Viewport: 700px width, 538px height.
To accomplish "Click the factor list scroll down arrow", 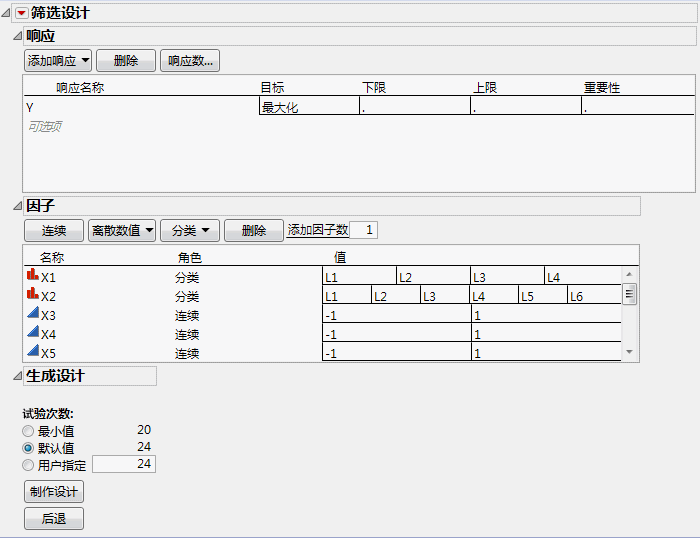I will pyautogui.click(x=629, y=352).
